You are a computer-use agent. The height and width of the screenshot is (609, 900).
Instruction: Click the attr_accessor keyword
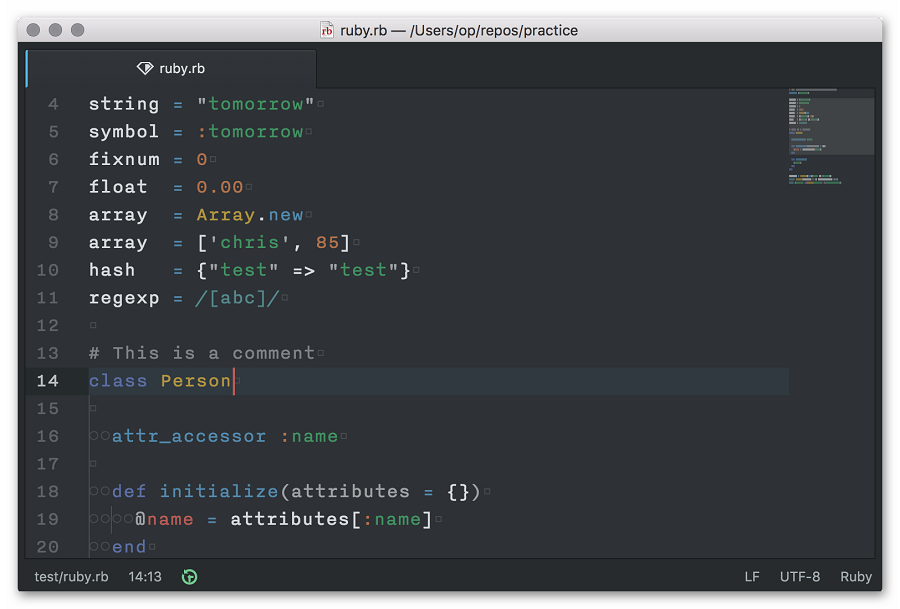(189, 436)
